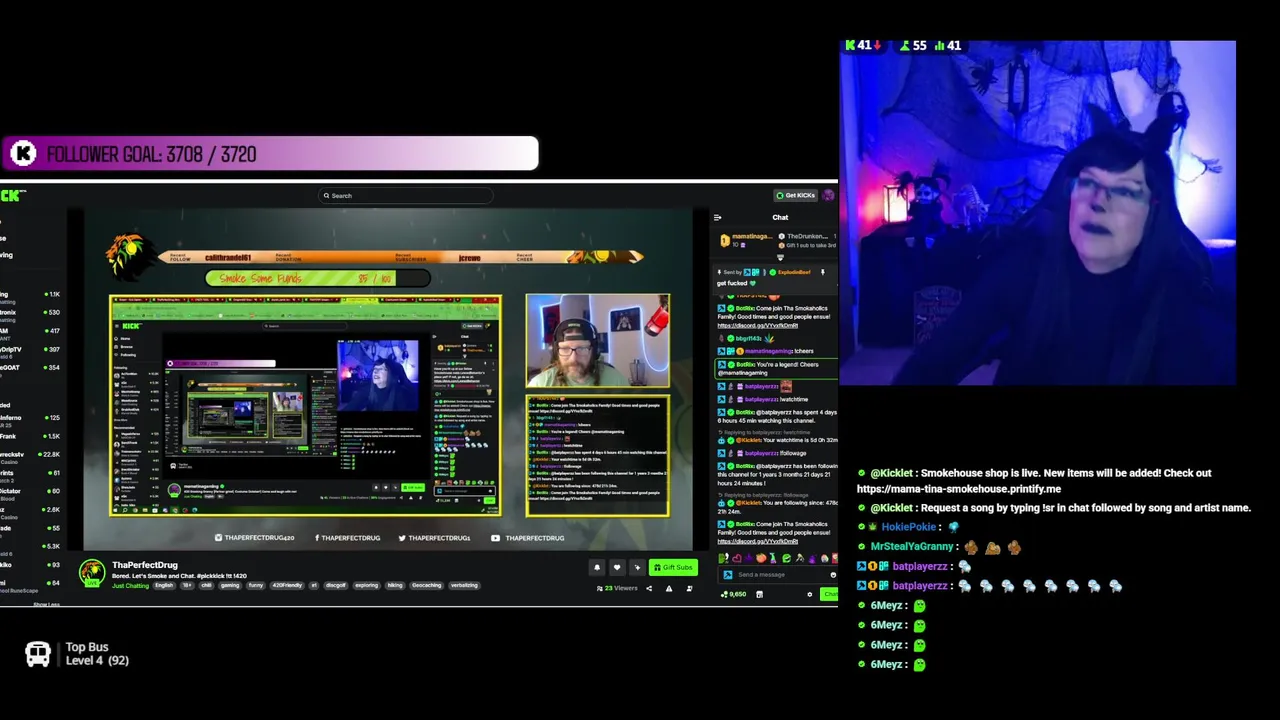Click the 9,650 channel points balance

(734, 594)
